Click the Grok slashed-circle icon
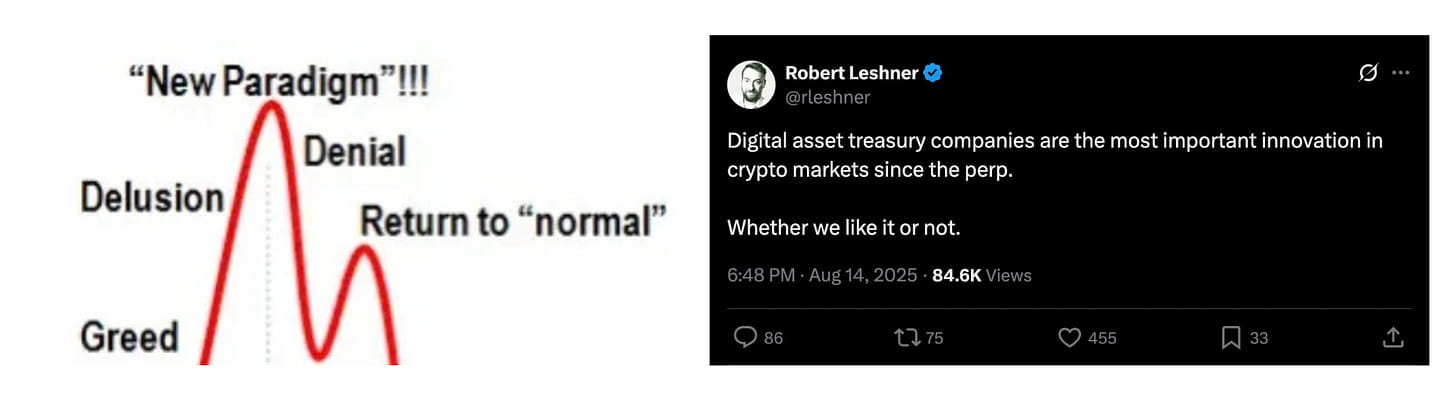Image resolution: width=1456 pixels, height=396 pixels. [1368, 73]
